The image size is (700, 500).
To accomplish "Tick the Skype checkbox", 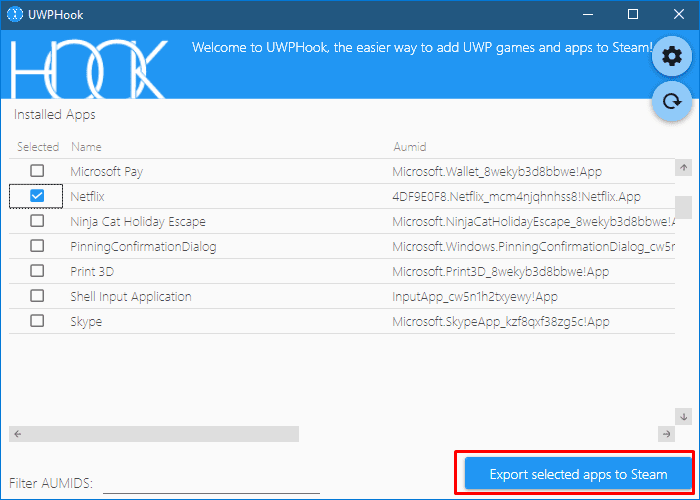I will click(x=37, y=321).
